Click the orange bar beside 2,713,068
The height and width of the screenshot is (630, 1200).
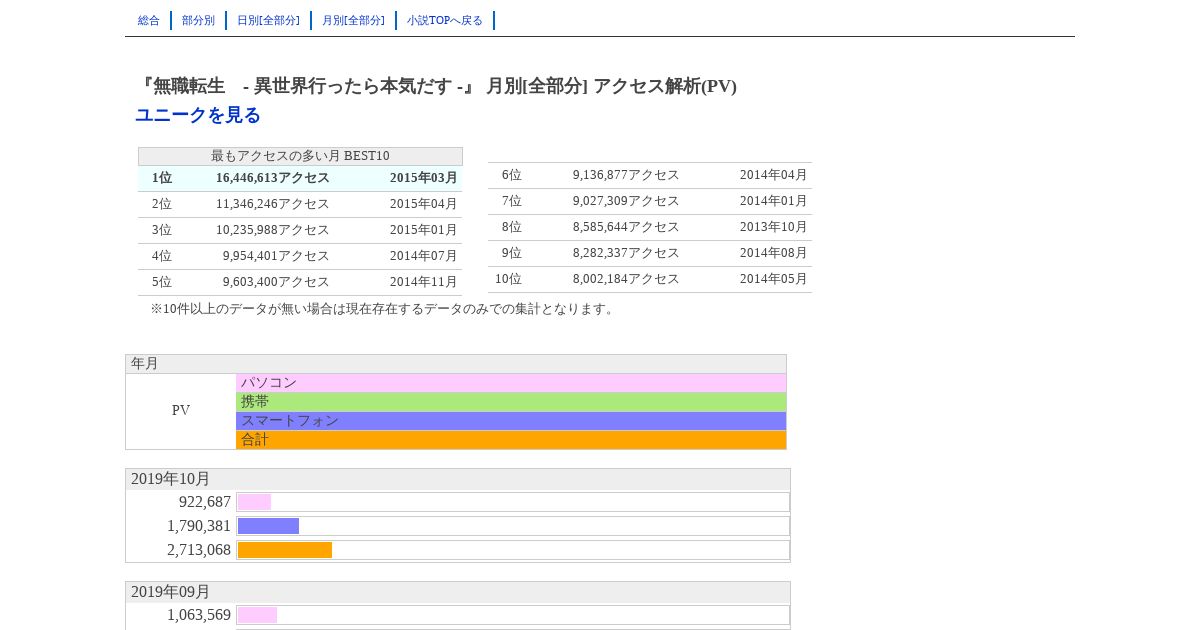285,550
